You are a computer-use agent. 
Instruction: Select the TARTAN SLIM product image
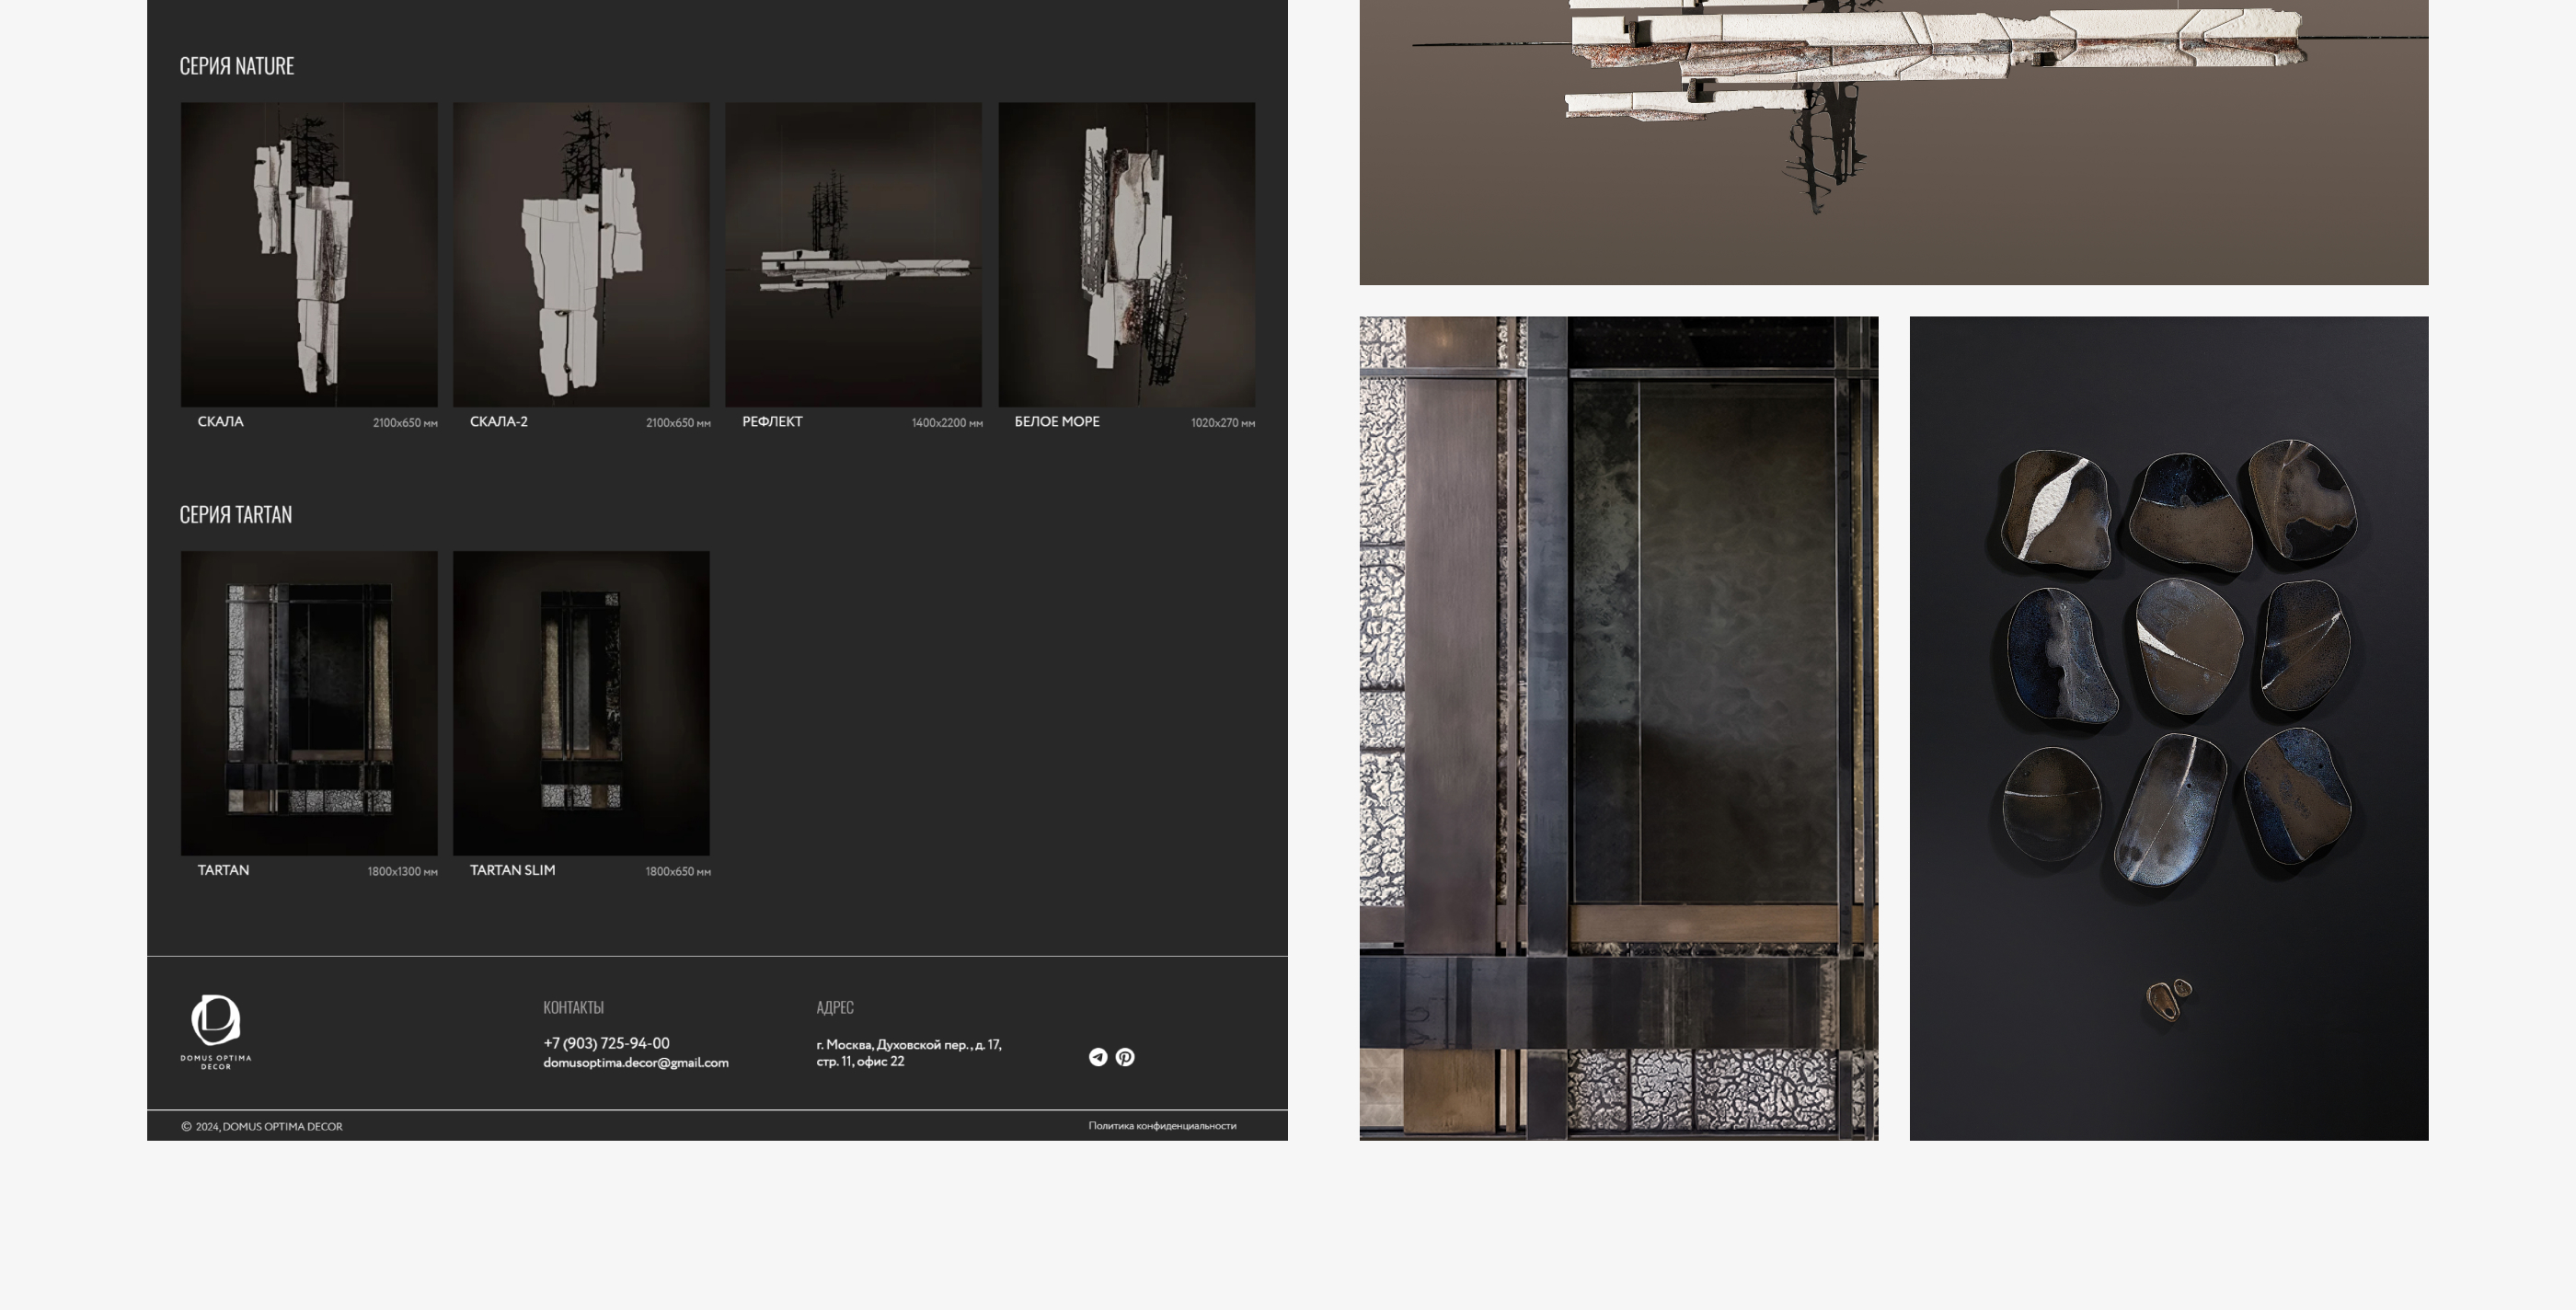coord(581,702)
